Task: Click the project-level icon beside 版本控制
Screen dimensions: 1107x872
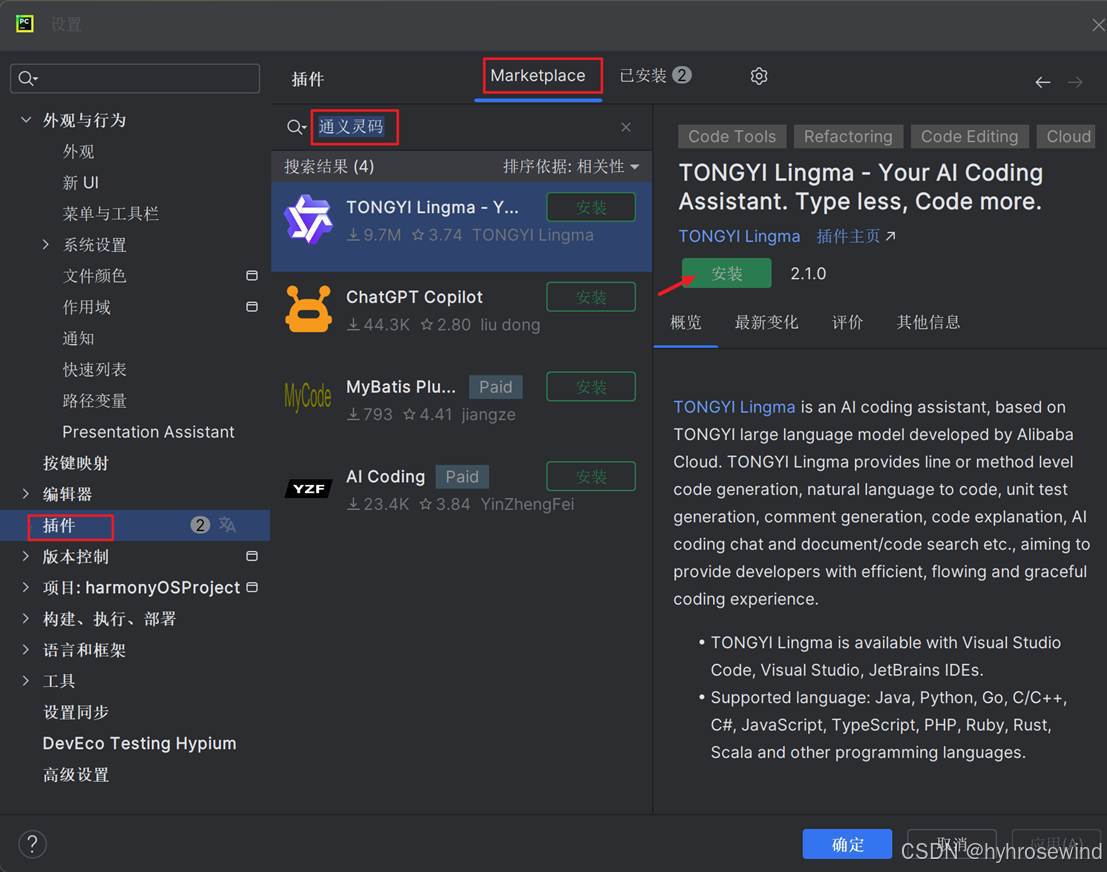Action: (x=251, y=556)
